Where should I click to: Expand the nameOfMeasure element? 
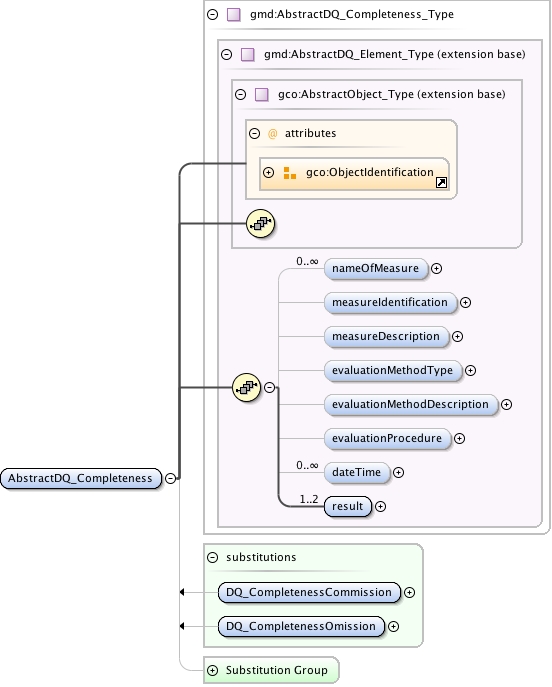(x=436, y=269)
